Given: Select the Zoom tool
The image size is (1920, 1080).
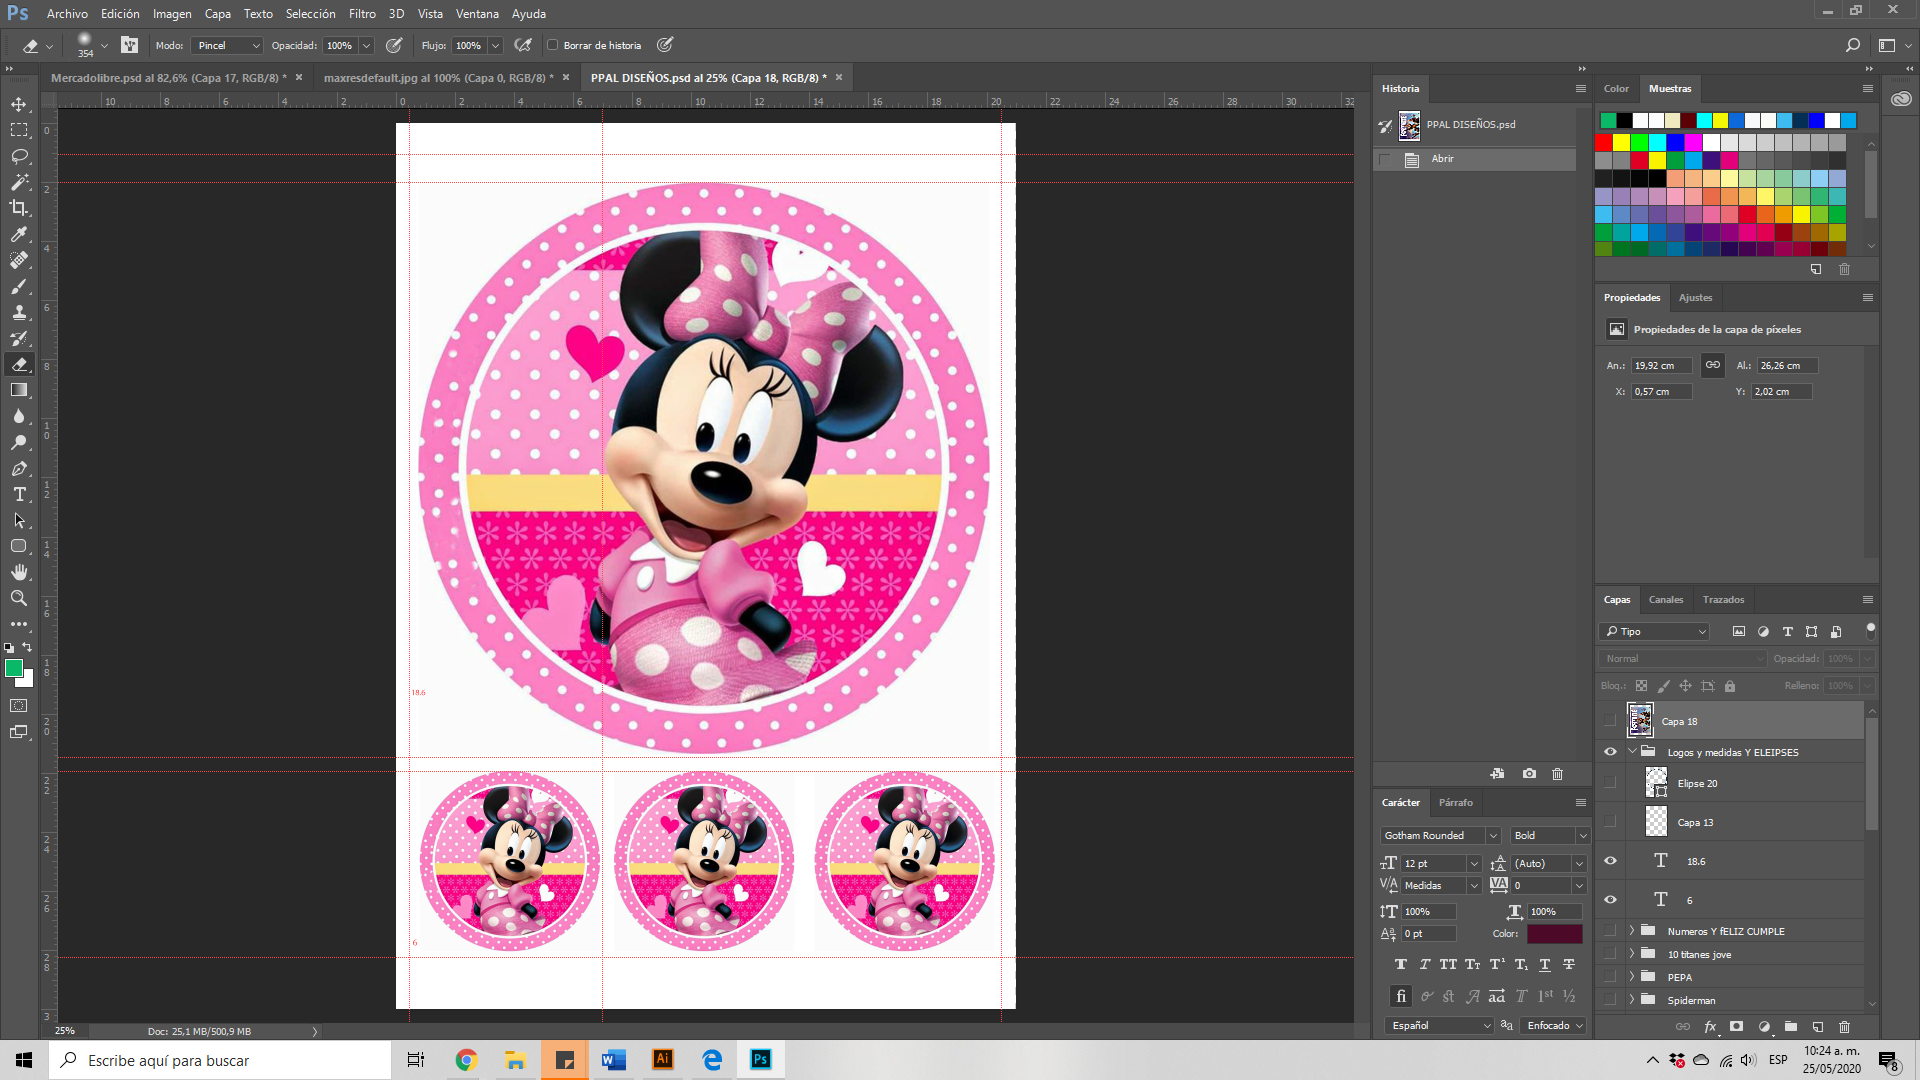Looking at the screenshot, I should pos(19,598).
